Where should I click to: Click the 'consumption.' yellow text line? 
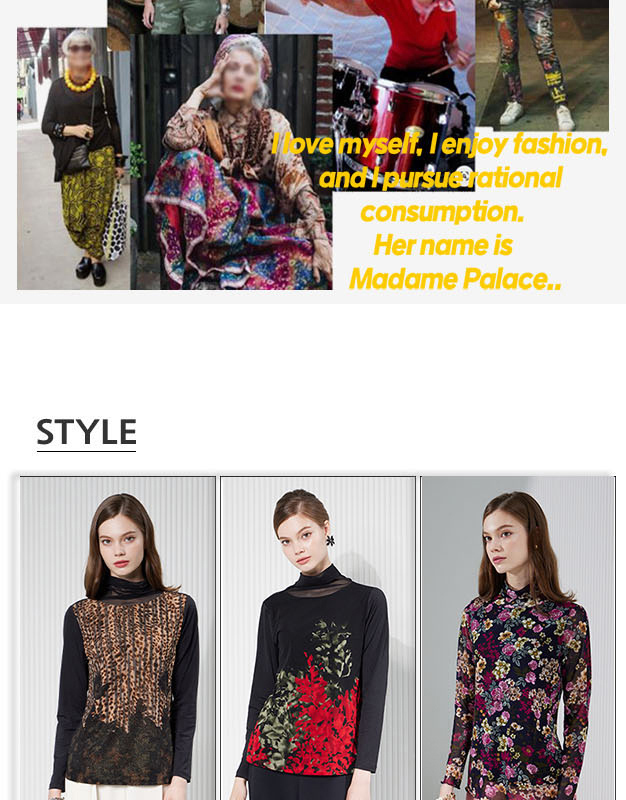[x=442, y=212]
